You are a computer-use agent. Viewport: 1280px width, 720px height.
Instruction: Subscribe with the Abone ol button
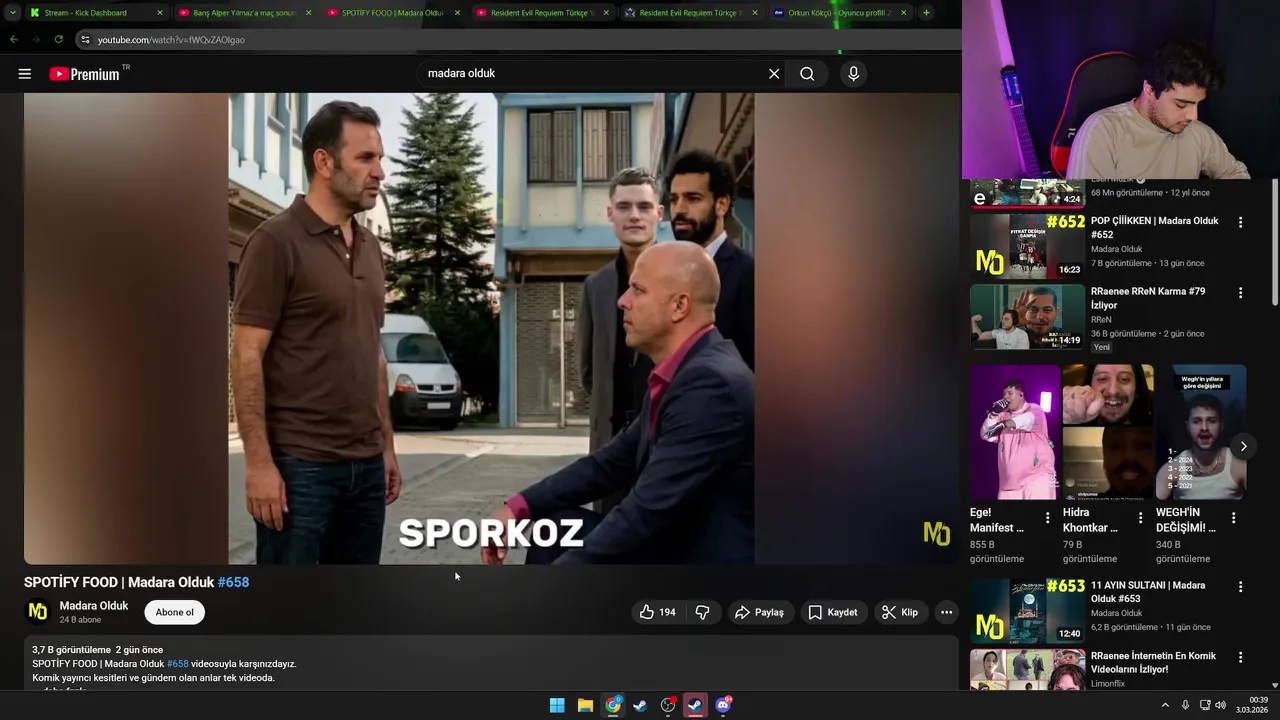click(x=174, y=612)
